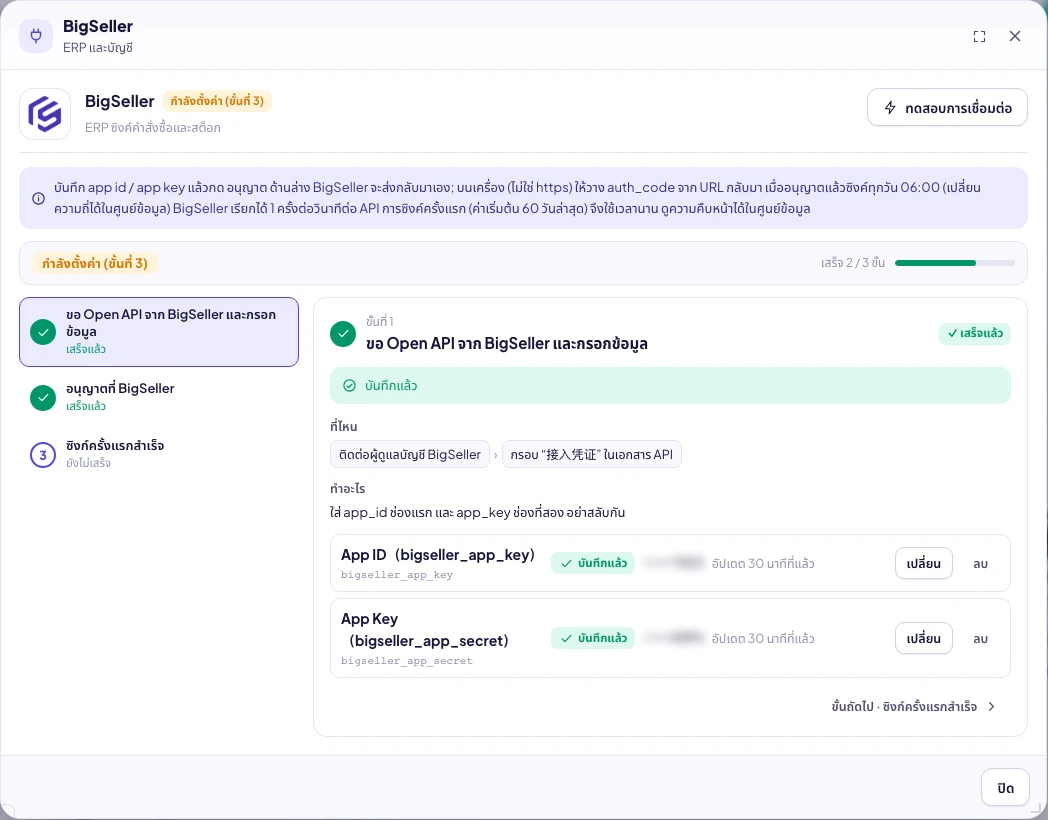
Task: Click the step 3 circle icon
Action: point(43,454)
